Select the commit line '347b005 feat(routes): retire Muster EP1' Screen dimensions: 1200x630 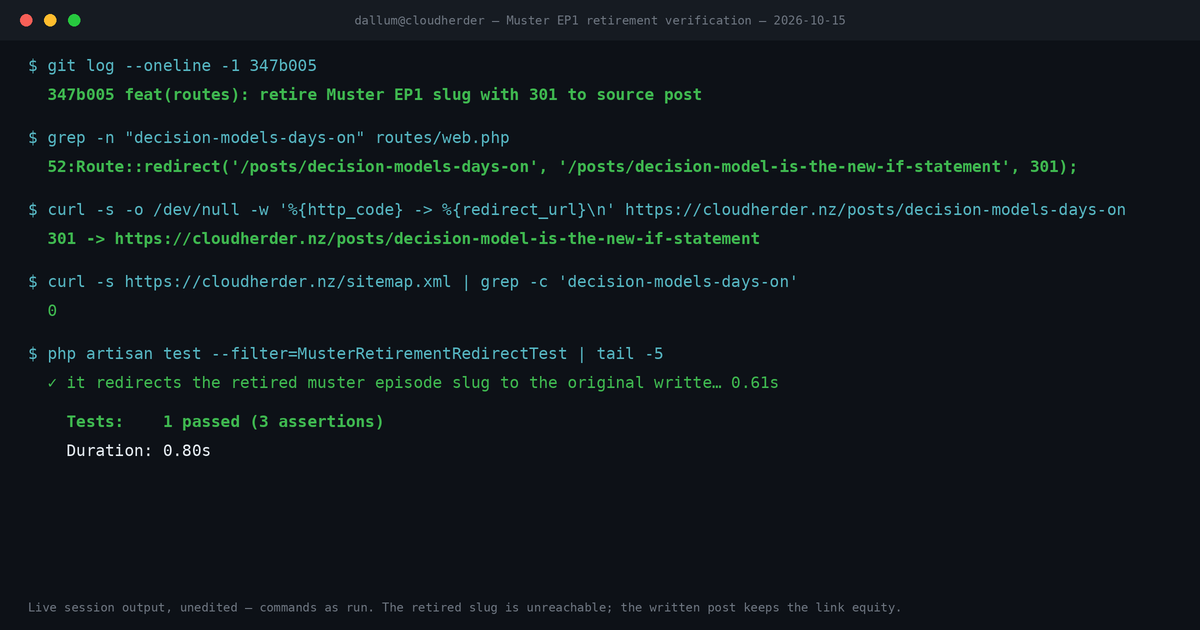[375, 95]
